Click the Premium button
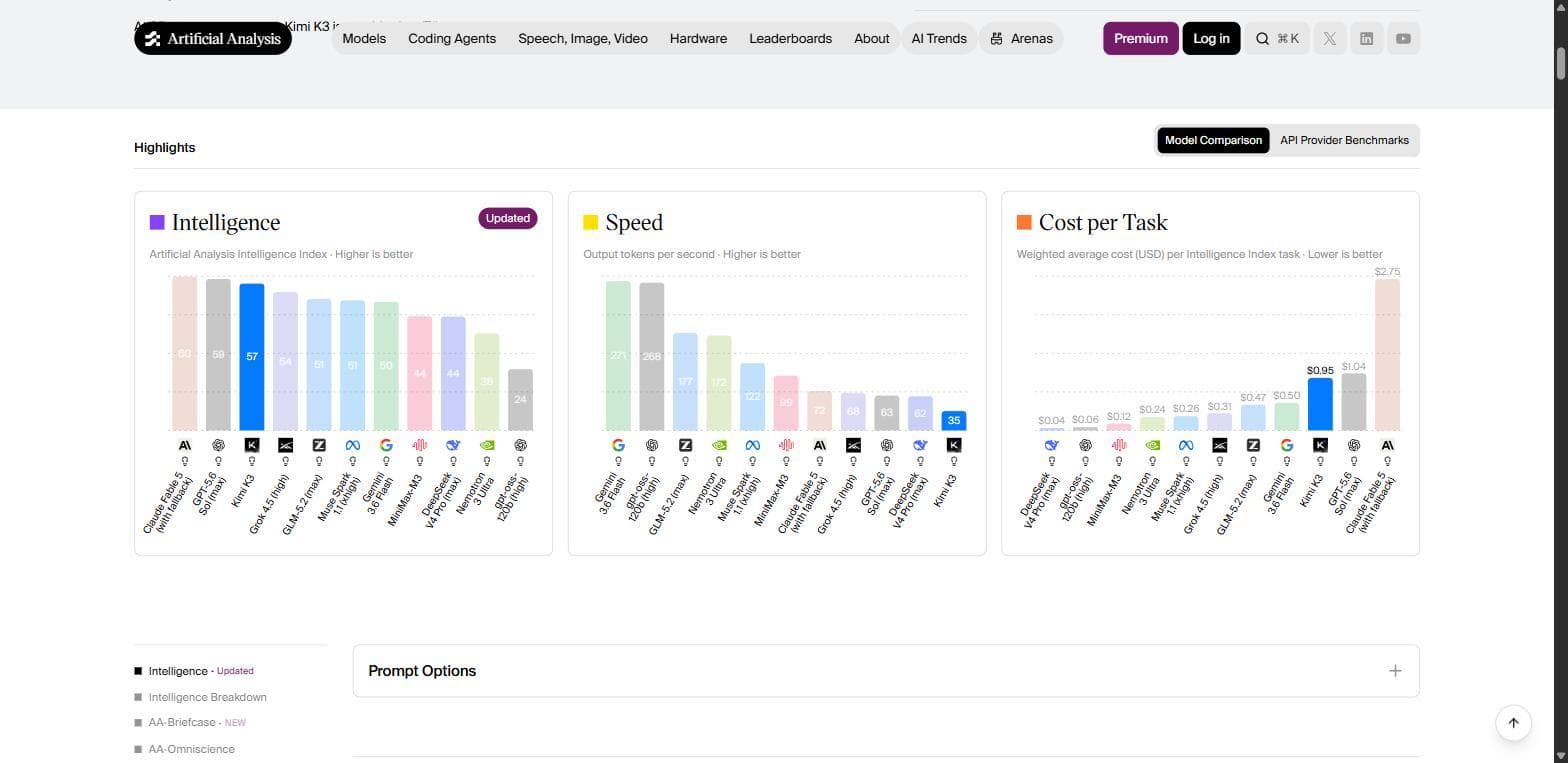 click(x=1140, y=39)
